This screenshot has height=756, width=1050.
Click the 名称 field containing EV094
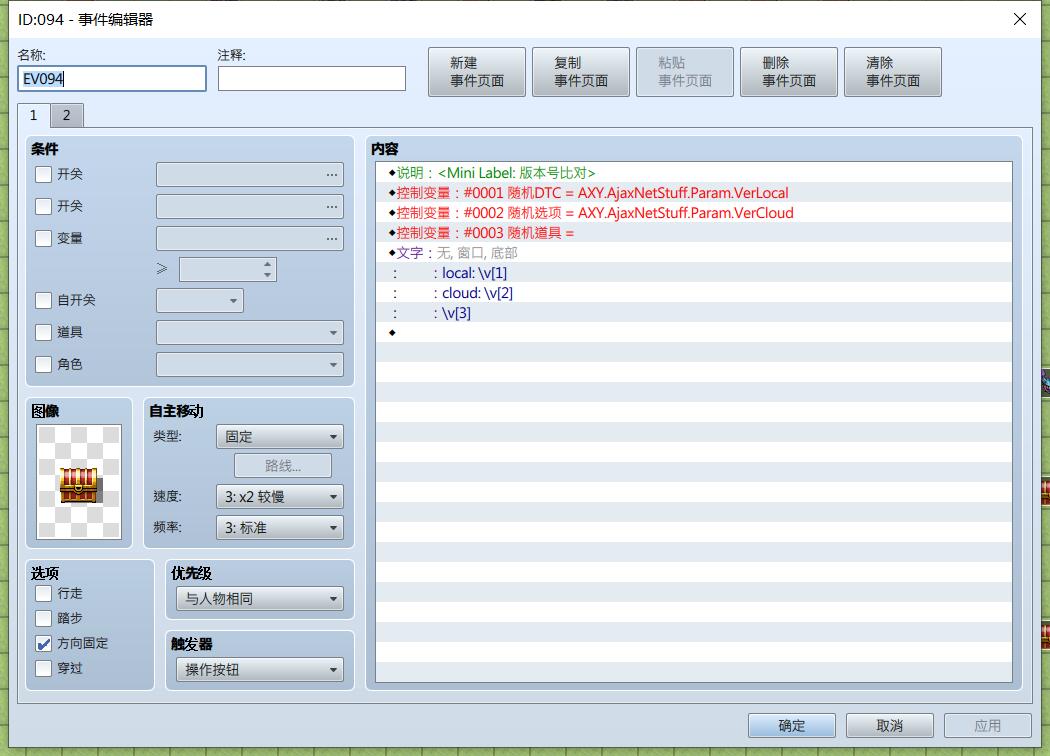112,78
